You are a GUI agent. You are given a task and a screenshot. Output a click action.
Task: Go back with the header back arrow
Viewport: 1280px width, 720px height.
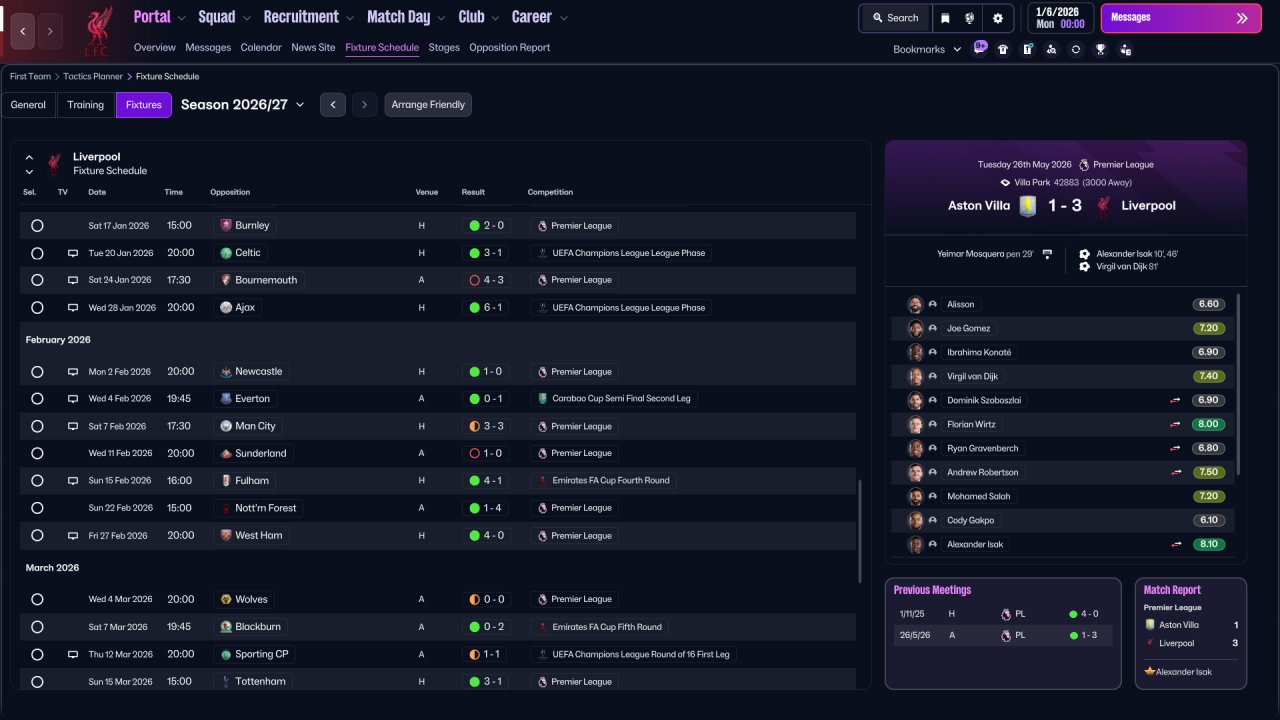point(23,32)
